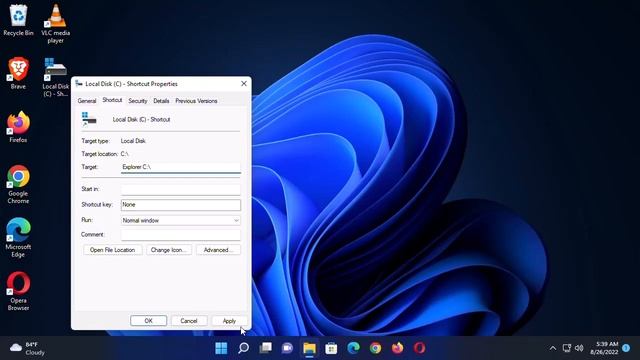Click the Shortcut key field
This screenshot has width=640, height=360.
click(181, 205)
